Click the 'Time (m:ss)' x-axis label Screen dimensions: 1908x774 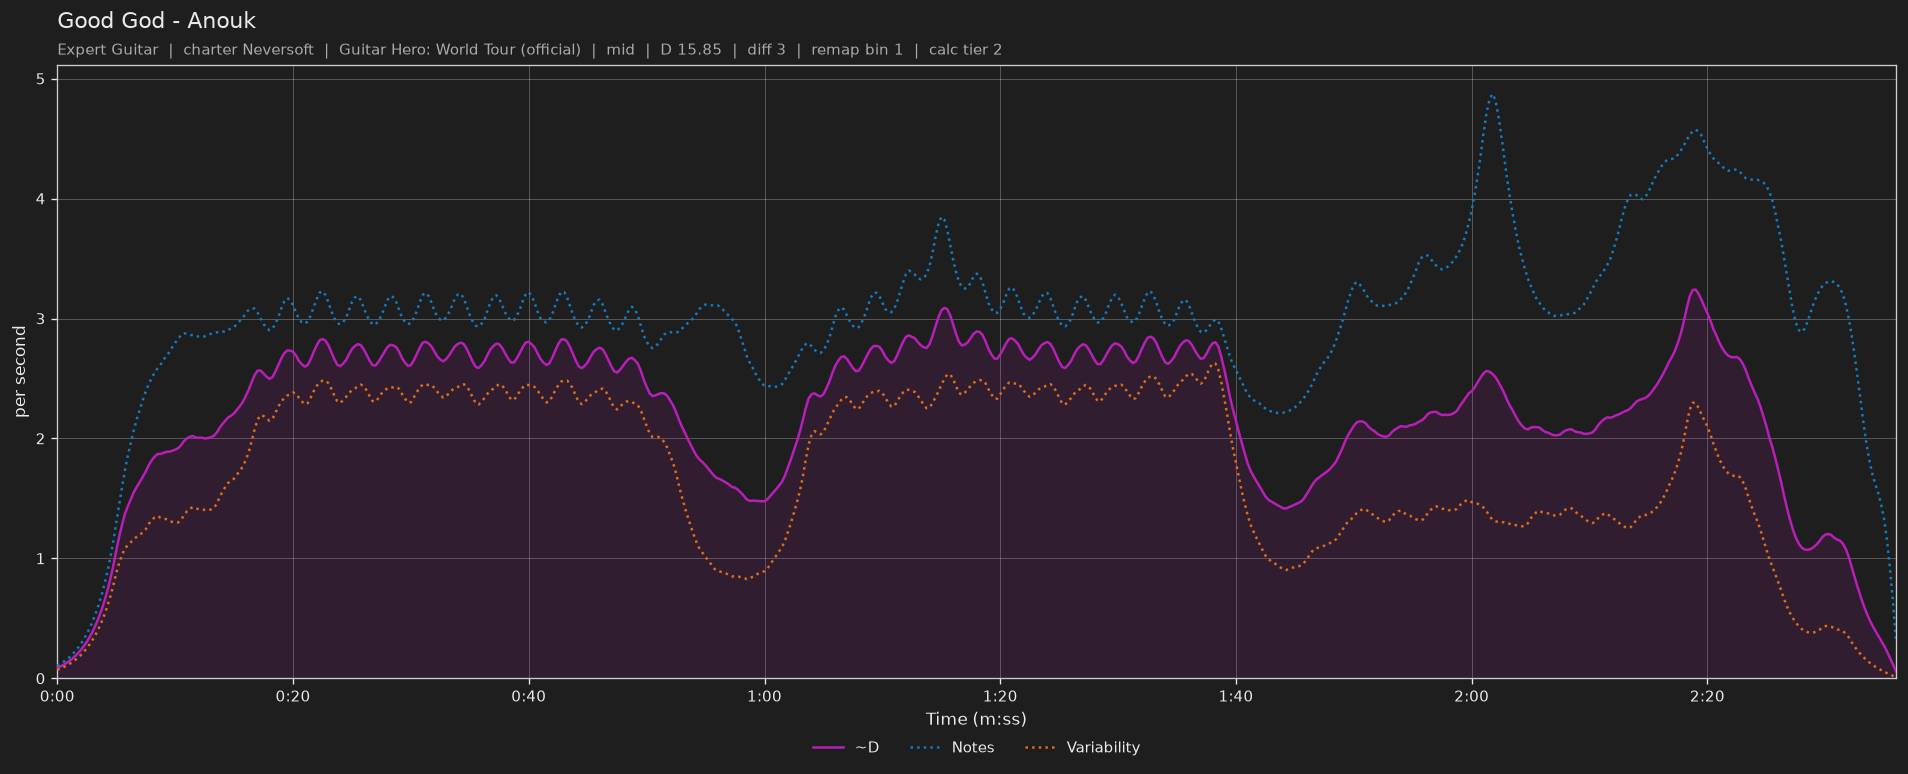976,719
